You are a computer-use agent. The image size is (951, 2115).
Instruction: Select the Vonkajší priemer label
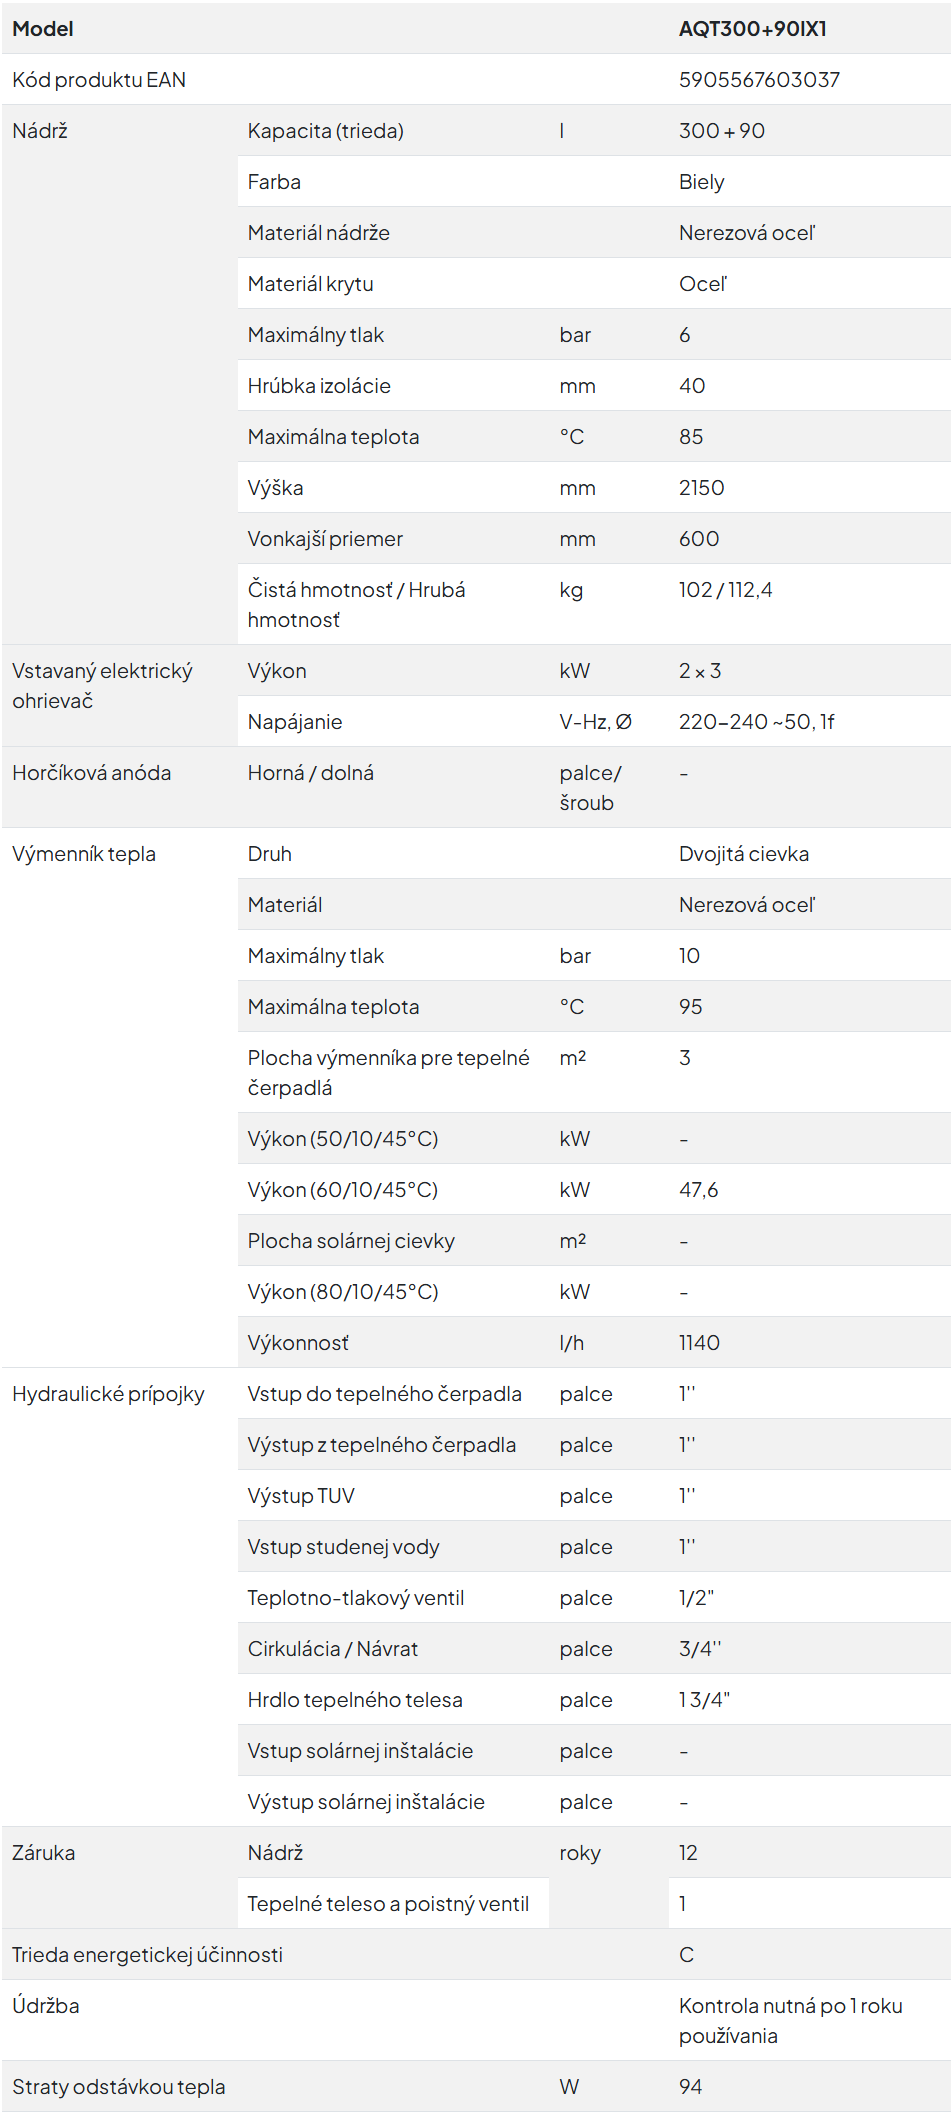click(x=325, y=539)
